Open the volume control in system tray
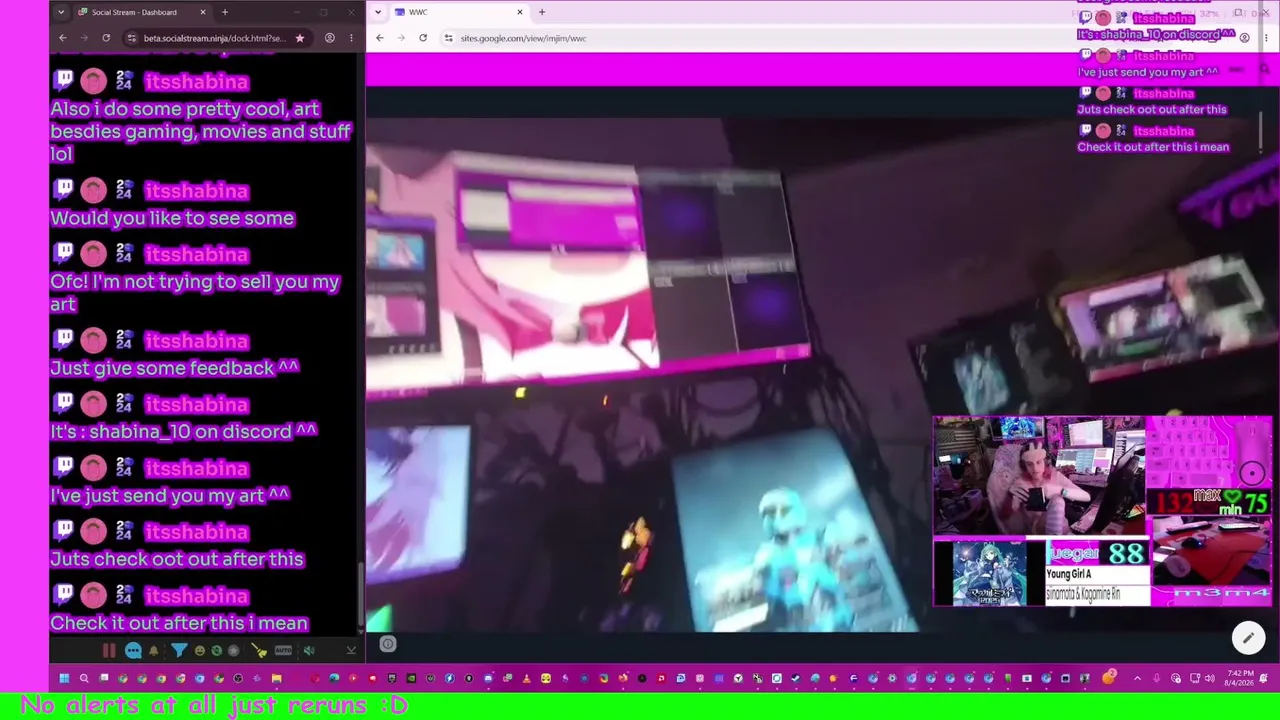This screenshot has width=1280, height=720. click(x=1209, y=679)
